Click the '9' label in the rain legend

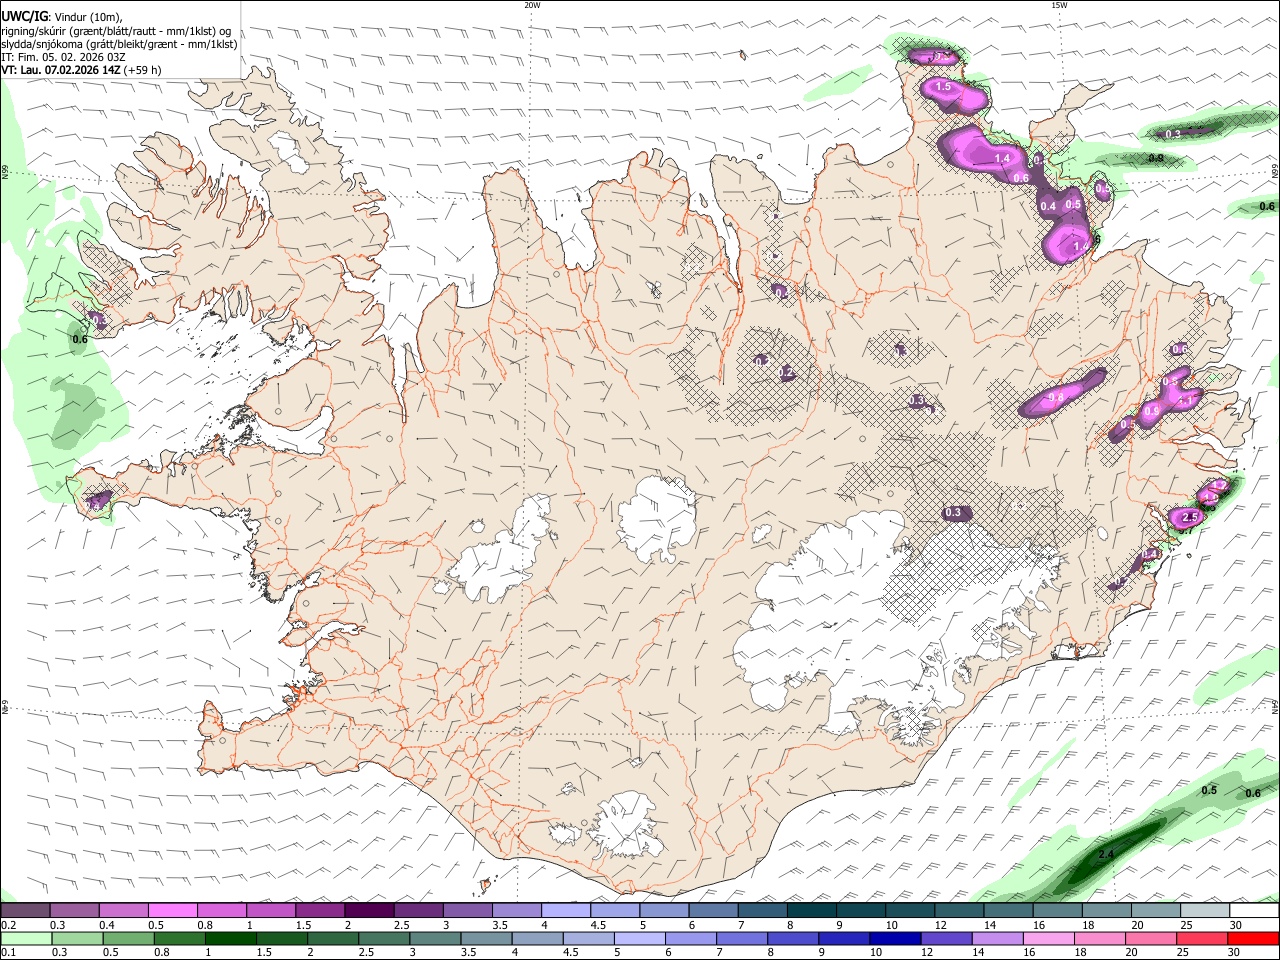pyautogui.click(x=824, y=953)
